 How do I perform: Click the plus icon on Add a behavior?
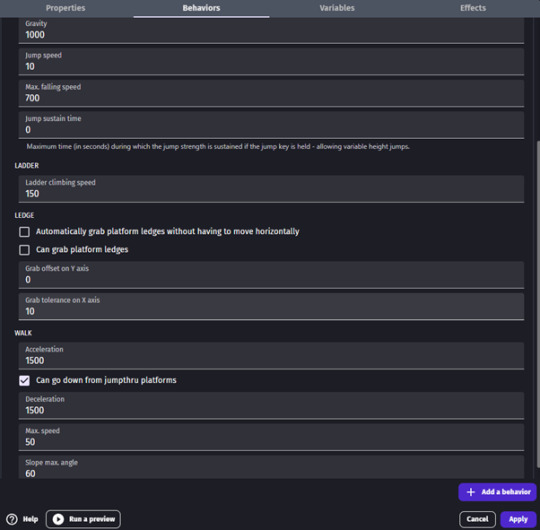click(x=471, y=492)
